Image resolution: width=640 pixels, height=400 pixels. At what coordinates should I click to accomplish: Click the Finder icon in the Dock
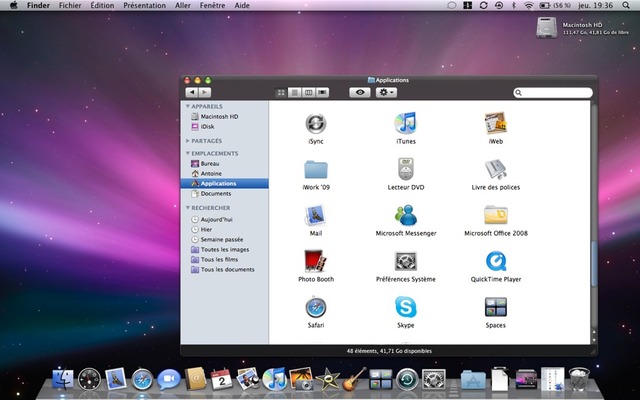[63, 379]
